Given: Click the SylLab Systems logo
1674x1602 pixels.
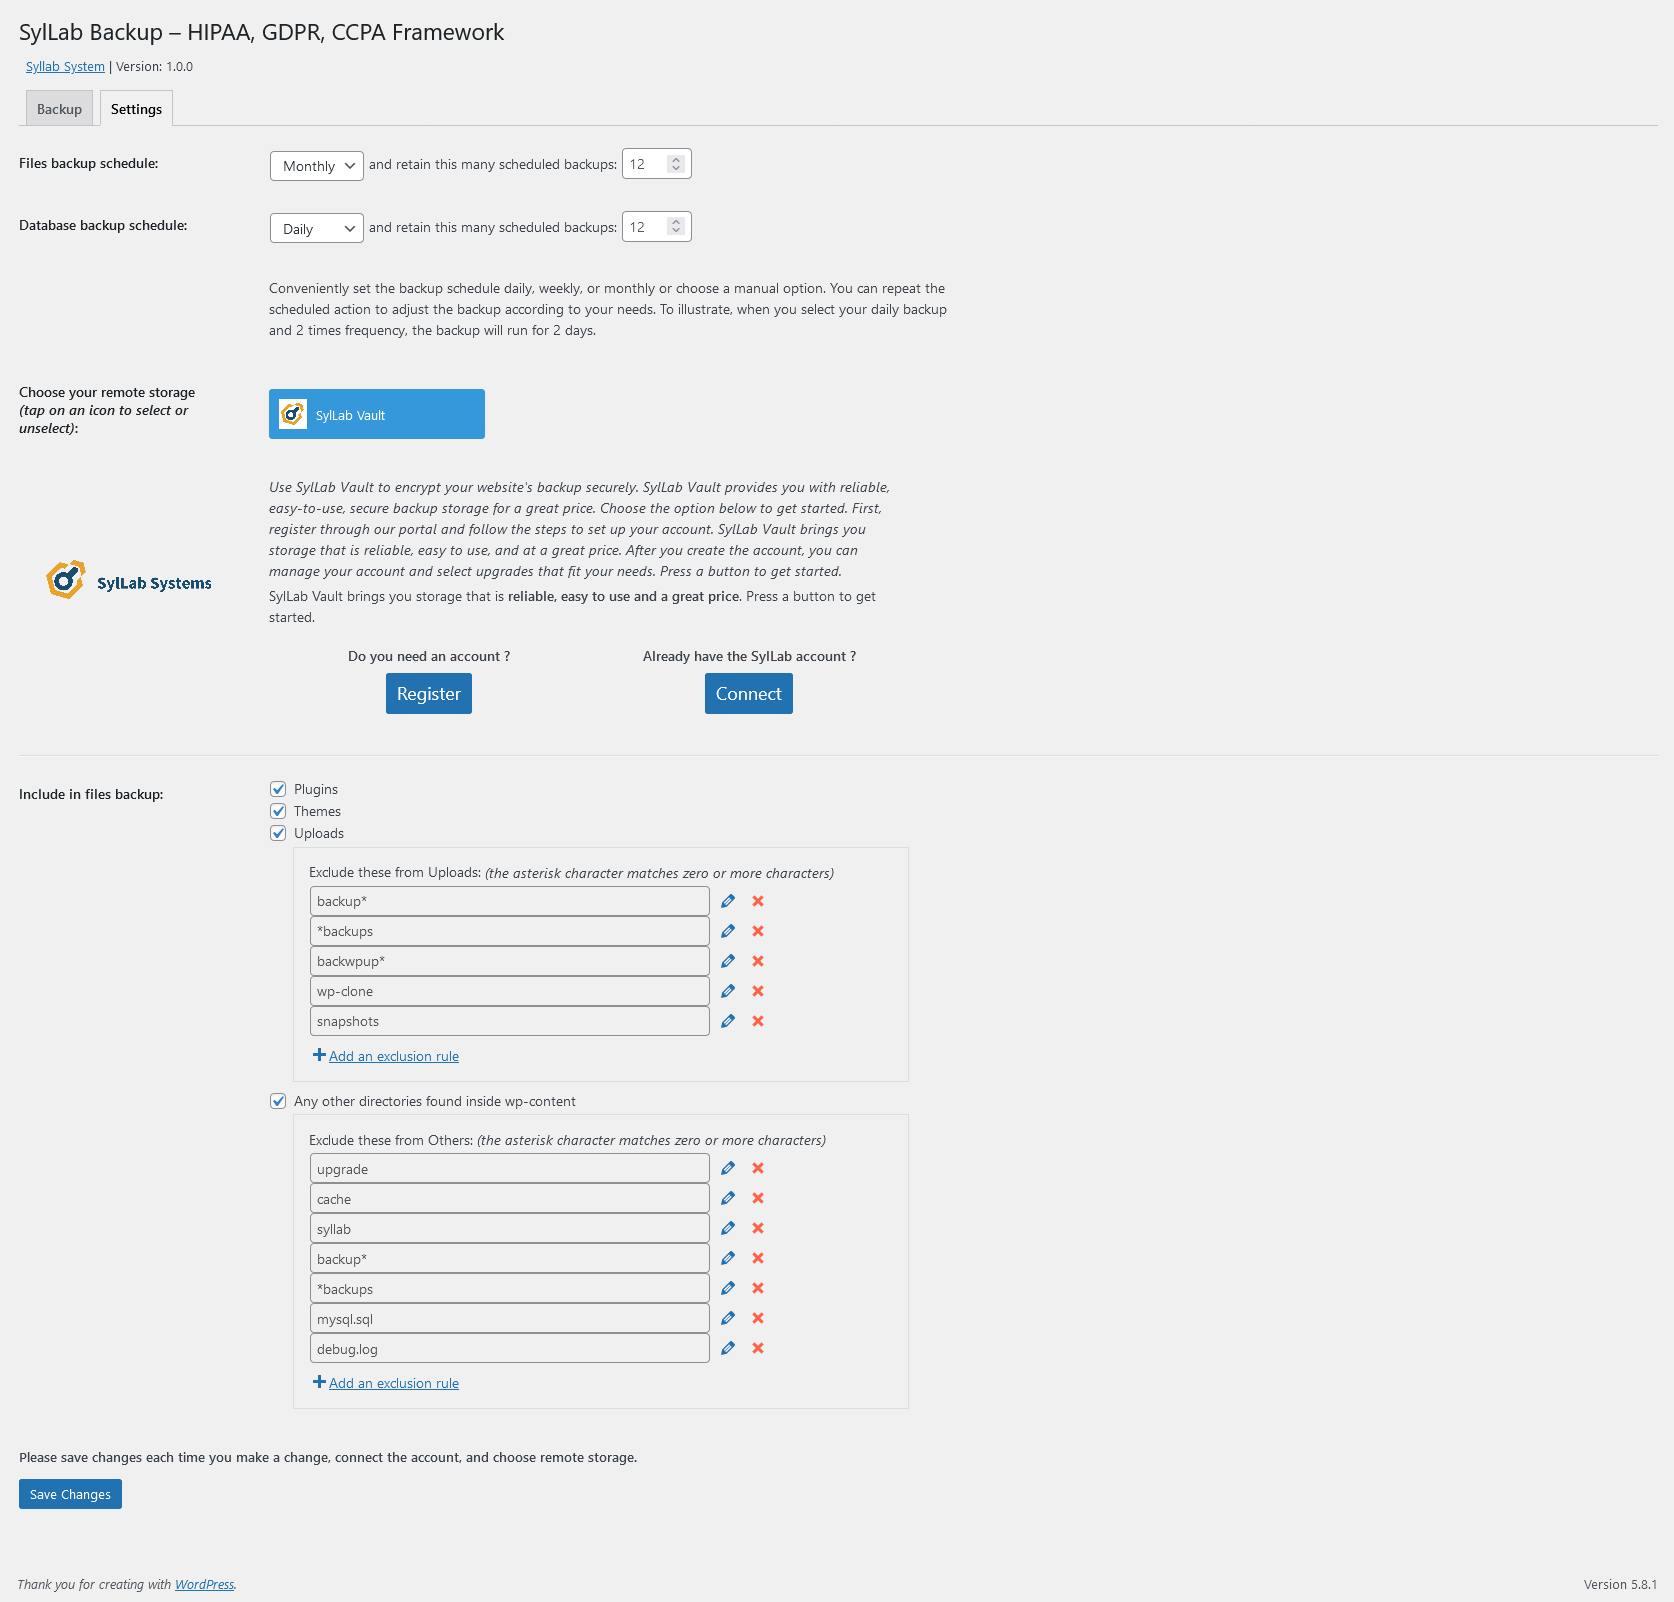Looking at the screenshot, I should (x=129, y=580).
